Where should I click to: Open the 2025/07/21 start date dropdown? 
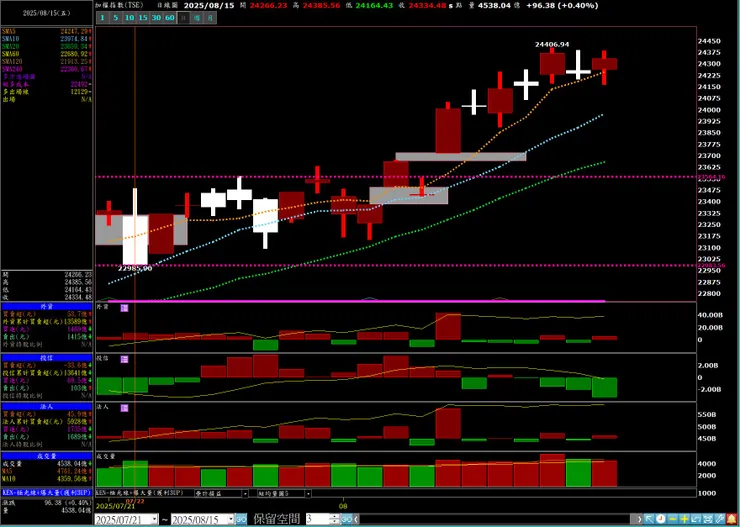coord(155,519)
